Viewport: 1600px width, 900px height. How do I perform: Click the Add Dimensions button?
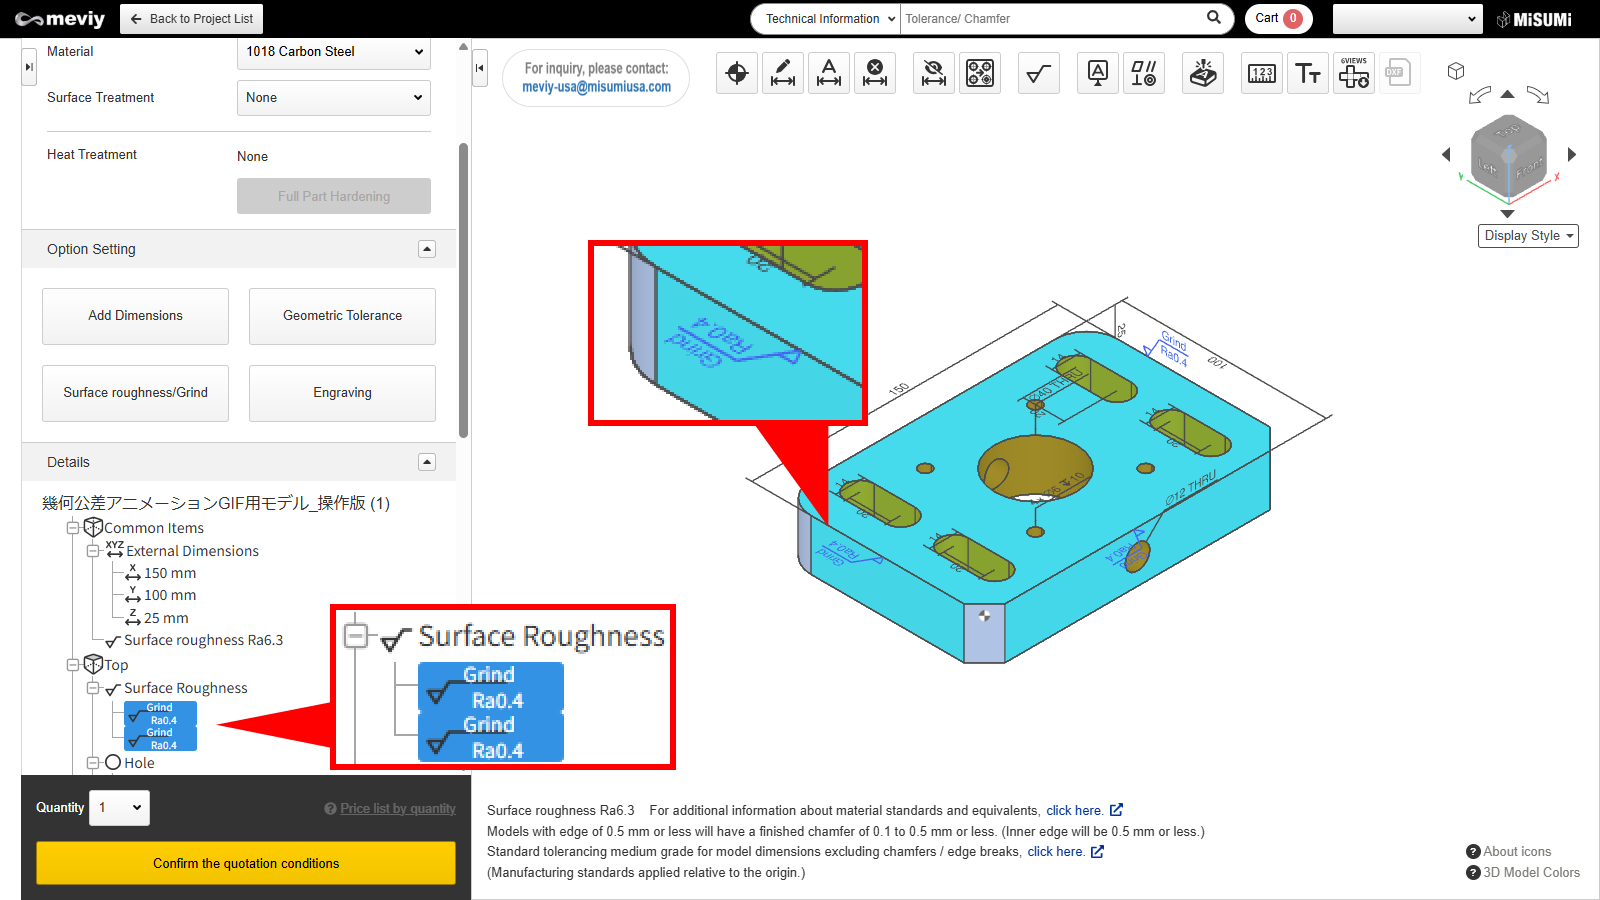135,316
